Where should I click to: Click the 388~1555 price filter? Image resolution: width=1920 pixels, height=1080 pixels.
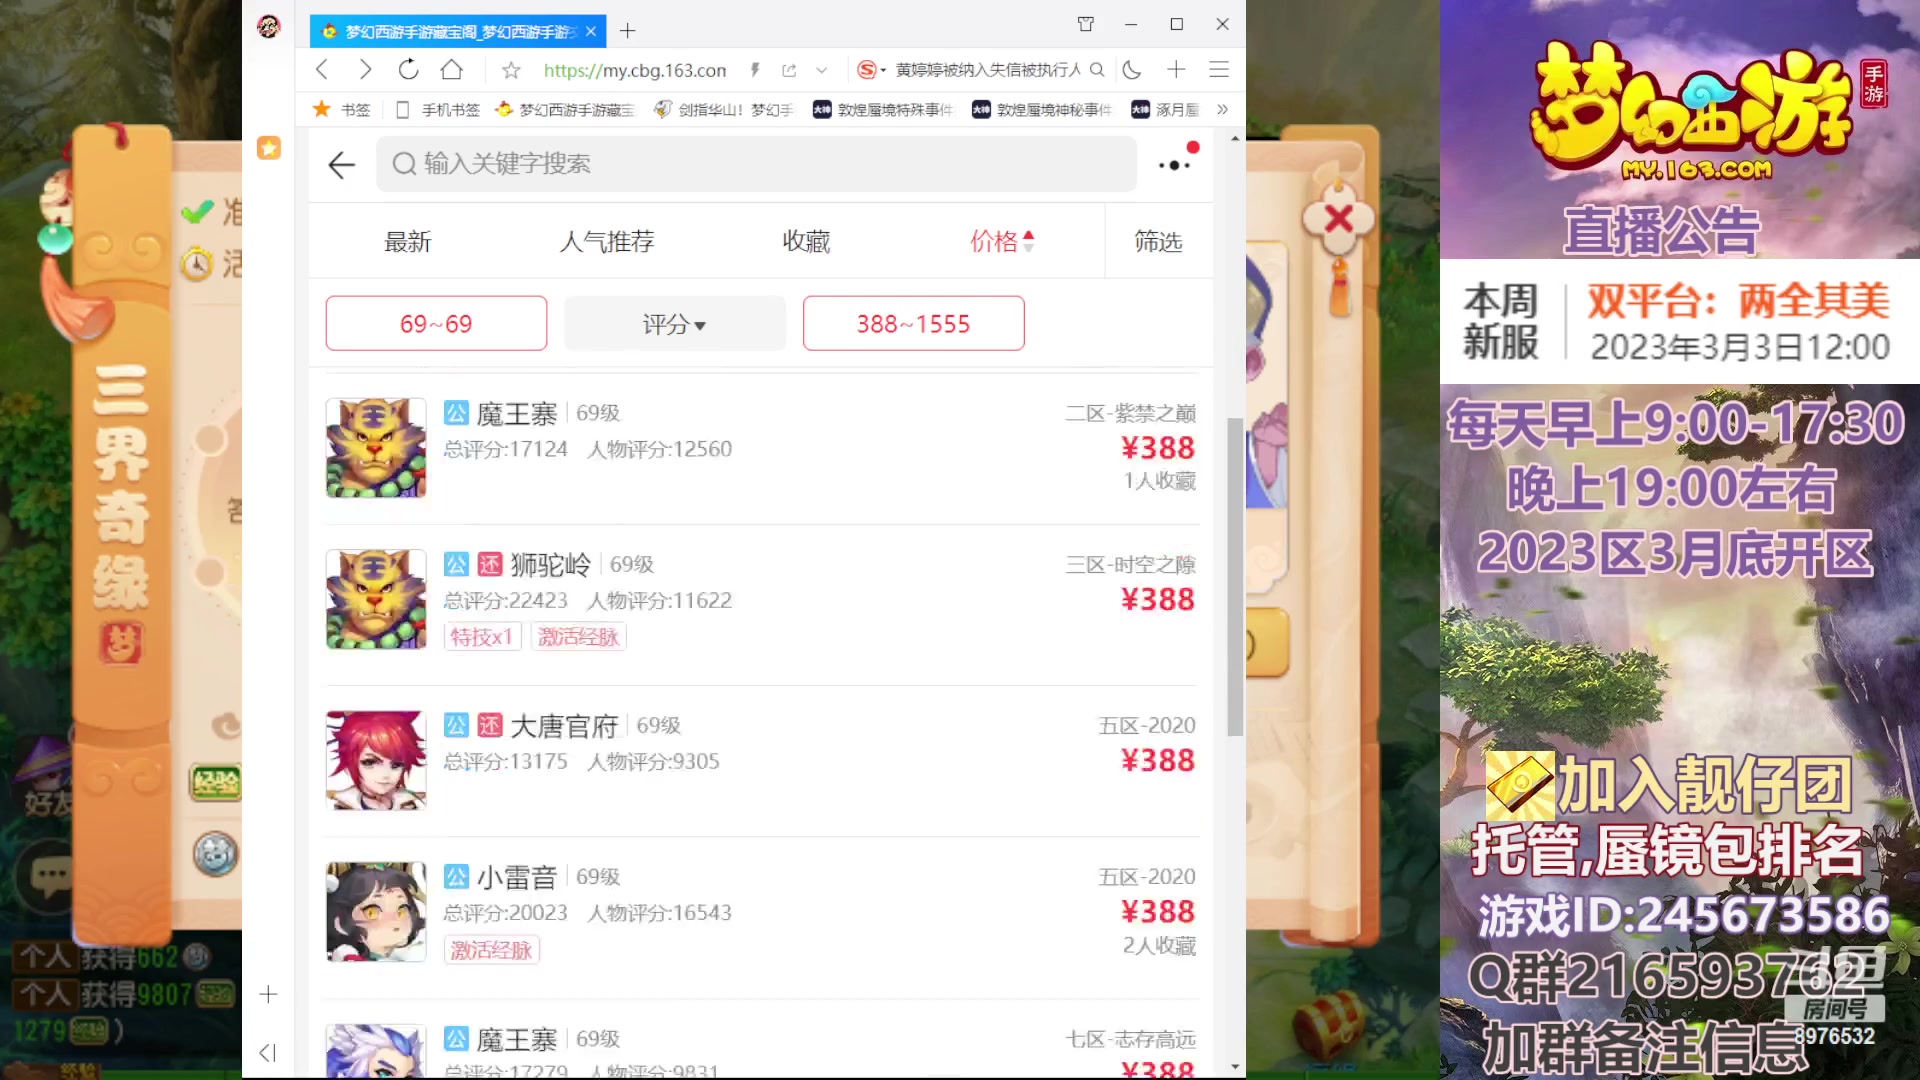point(913,323)
